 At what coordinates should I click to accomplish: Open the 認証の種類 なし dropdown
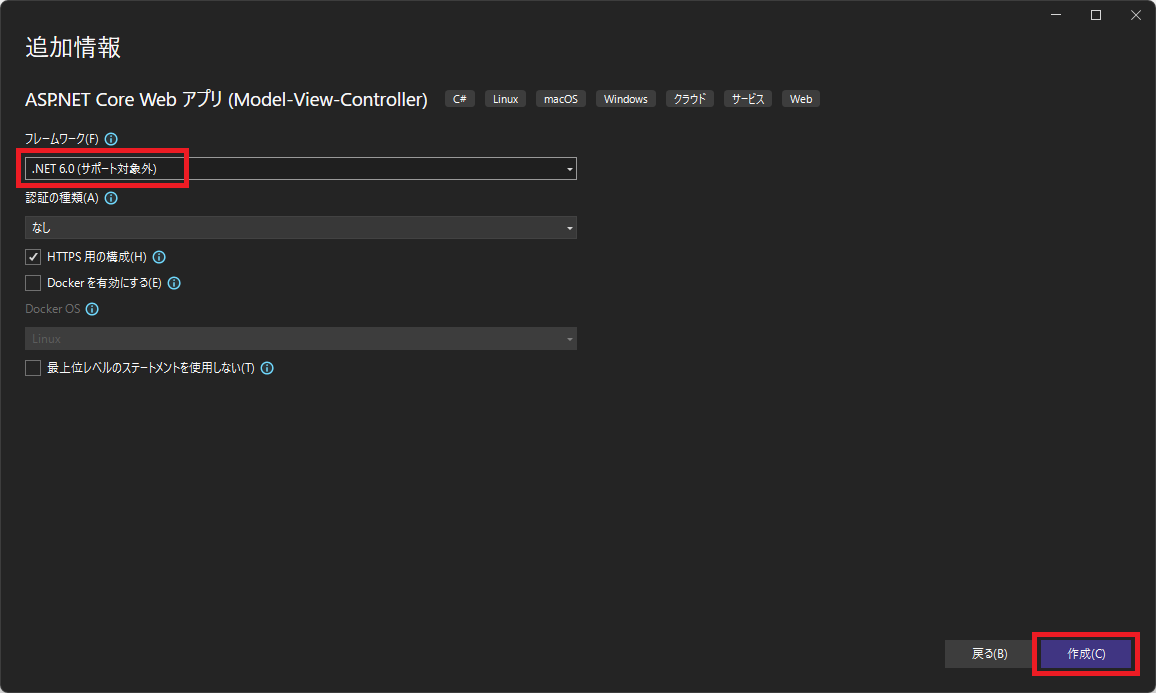click(x=301, y=228)
